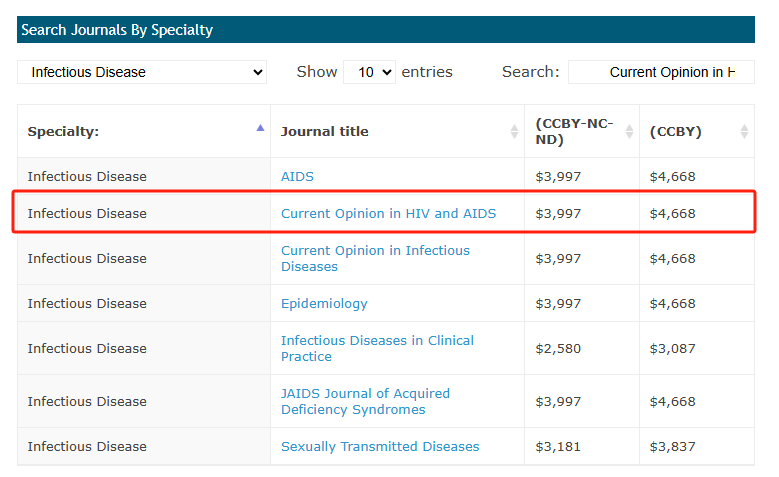Click the Journal title column header
The width and height of the screenshot is (779, 477).
397,132
